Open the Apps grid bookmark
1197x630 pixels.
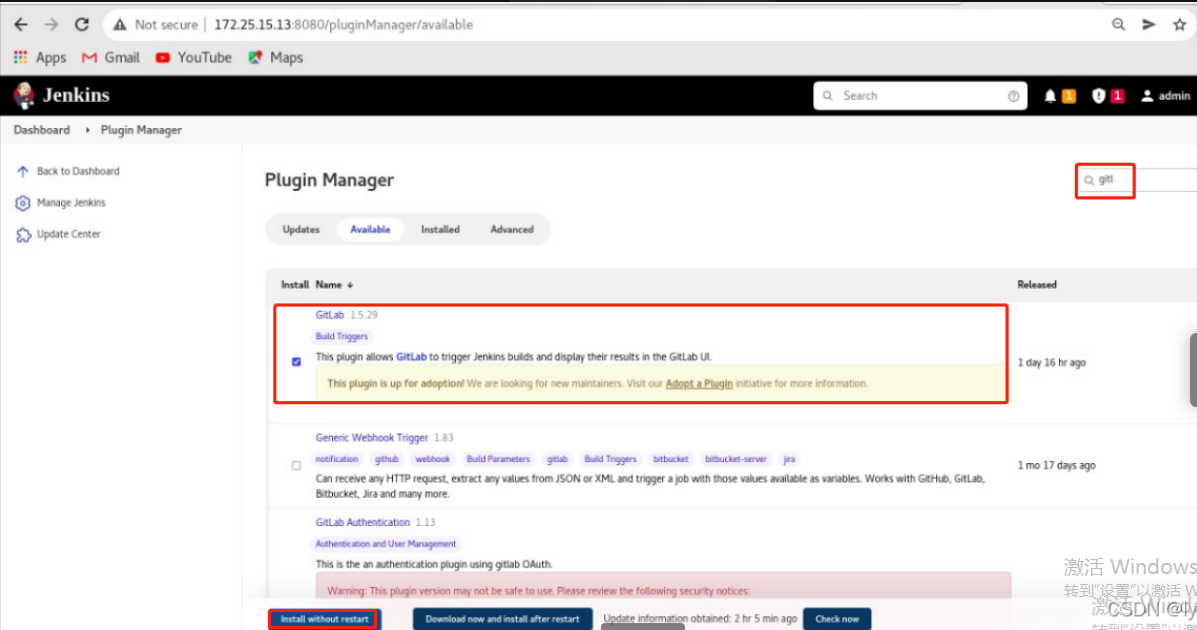[x=40, y=57]
